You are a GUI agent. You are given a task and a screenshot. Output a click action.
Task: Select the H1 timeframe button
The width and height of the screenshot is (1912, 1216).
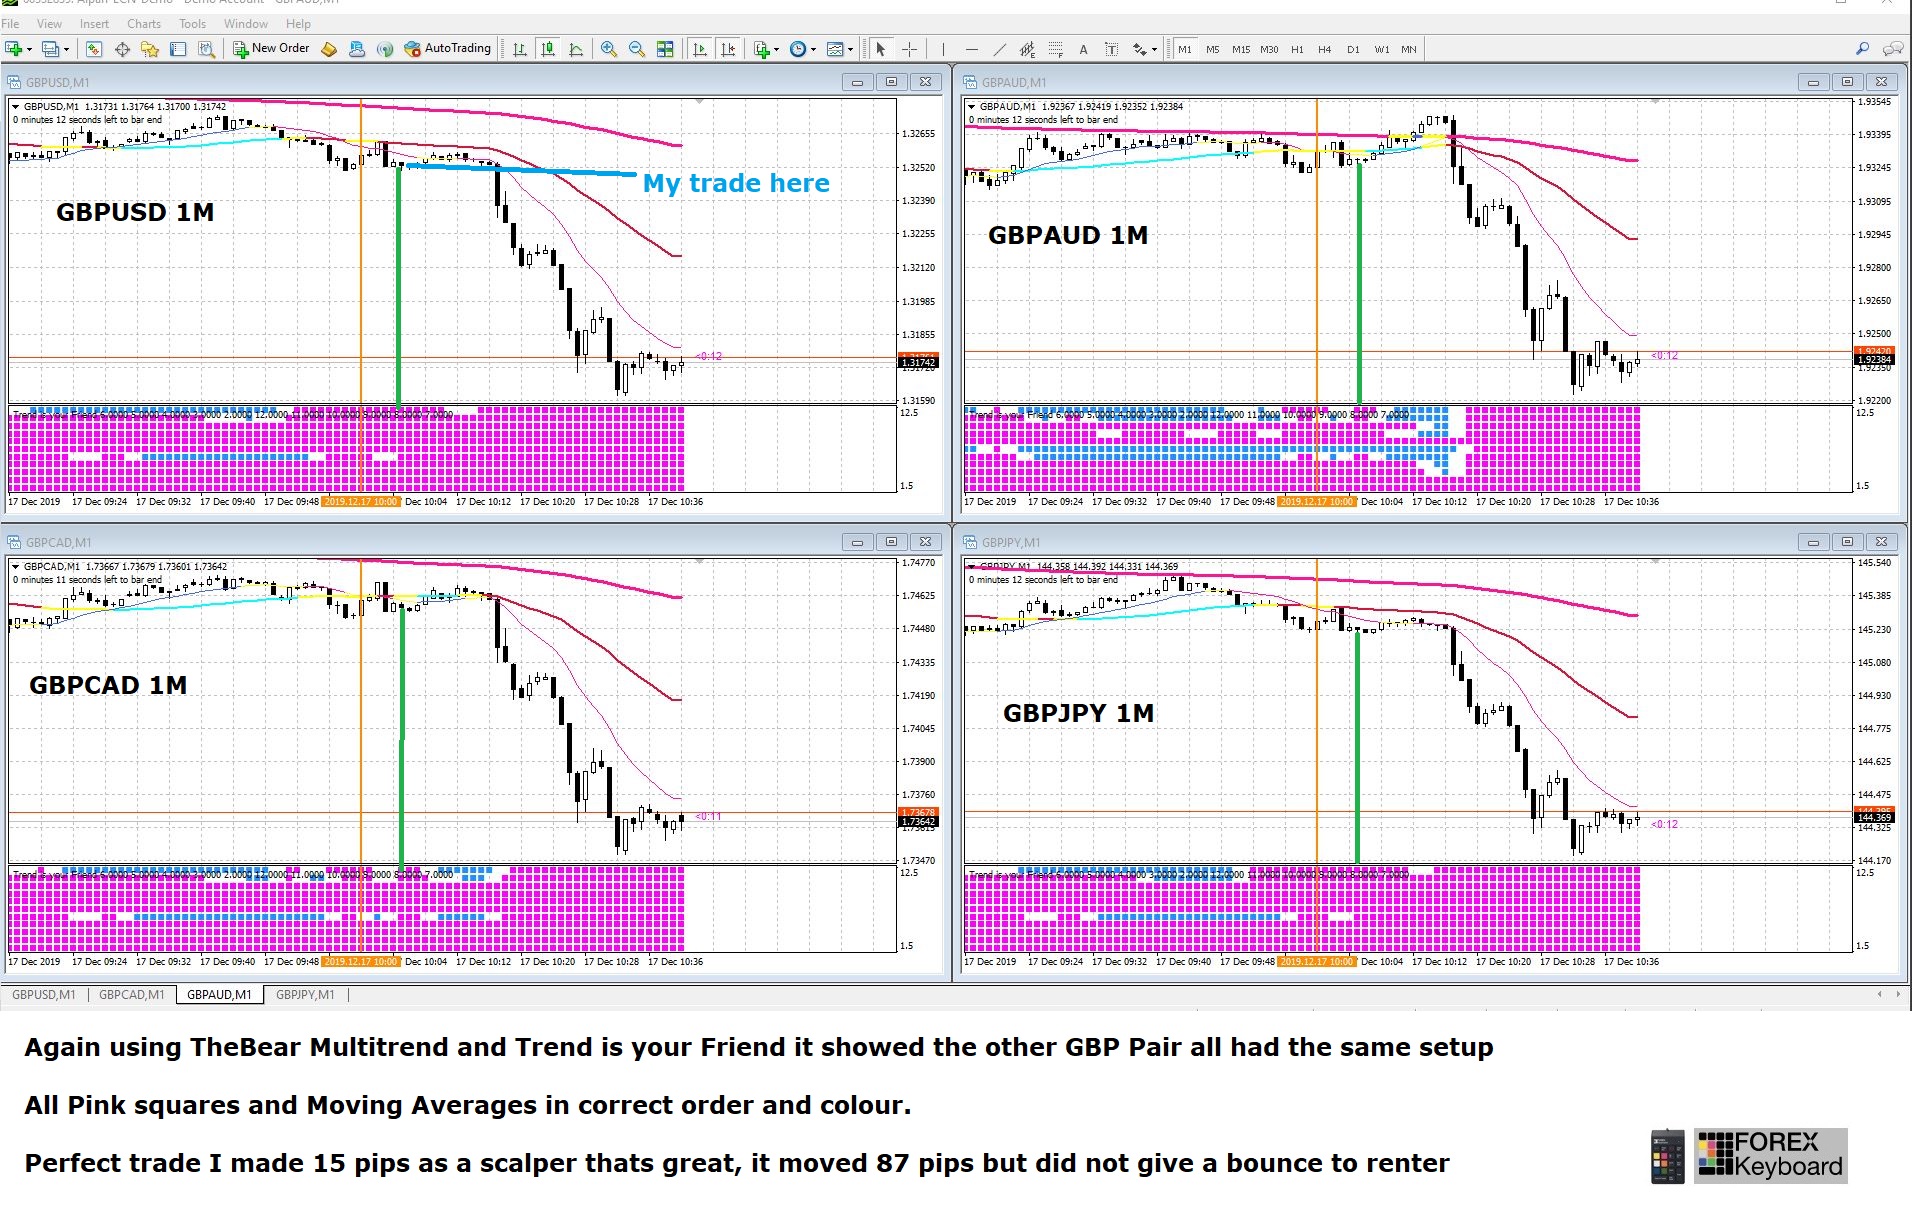coord(1297,49)
